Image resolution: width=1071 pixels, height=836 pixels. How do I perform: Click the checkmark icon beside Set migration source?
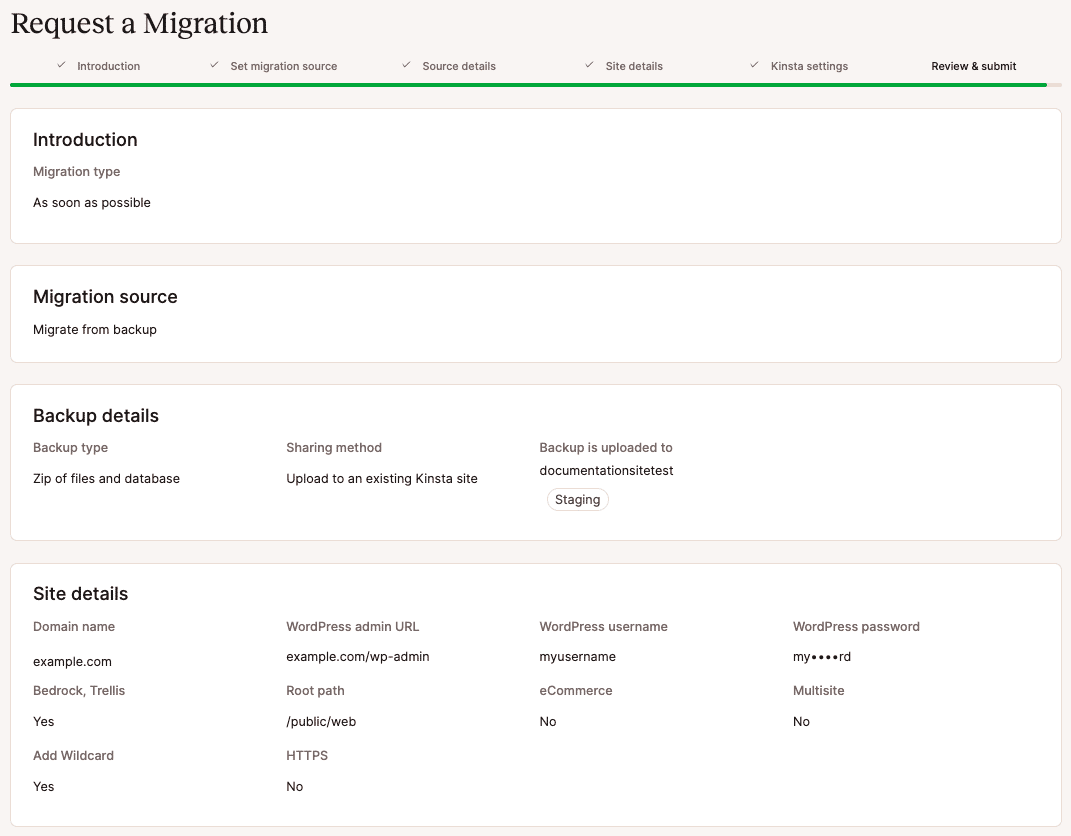tap(214, 65)
